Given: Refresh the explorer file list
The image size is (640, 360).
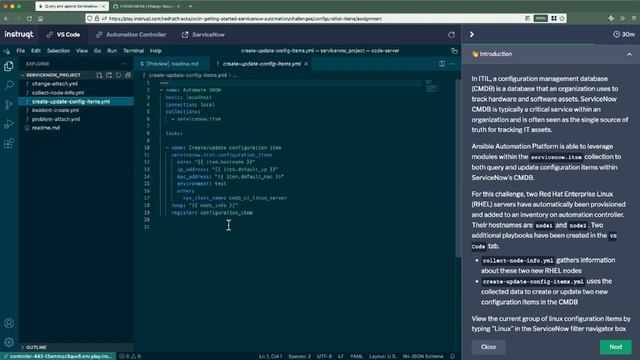Looking at the screenshot, I should 118,75.
